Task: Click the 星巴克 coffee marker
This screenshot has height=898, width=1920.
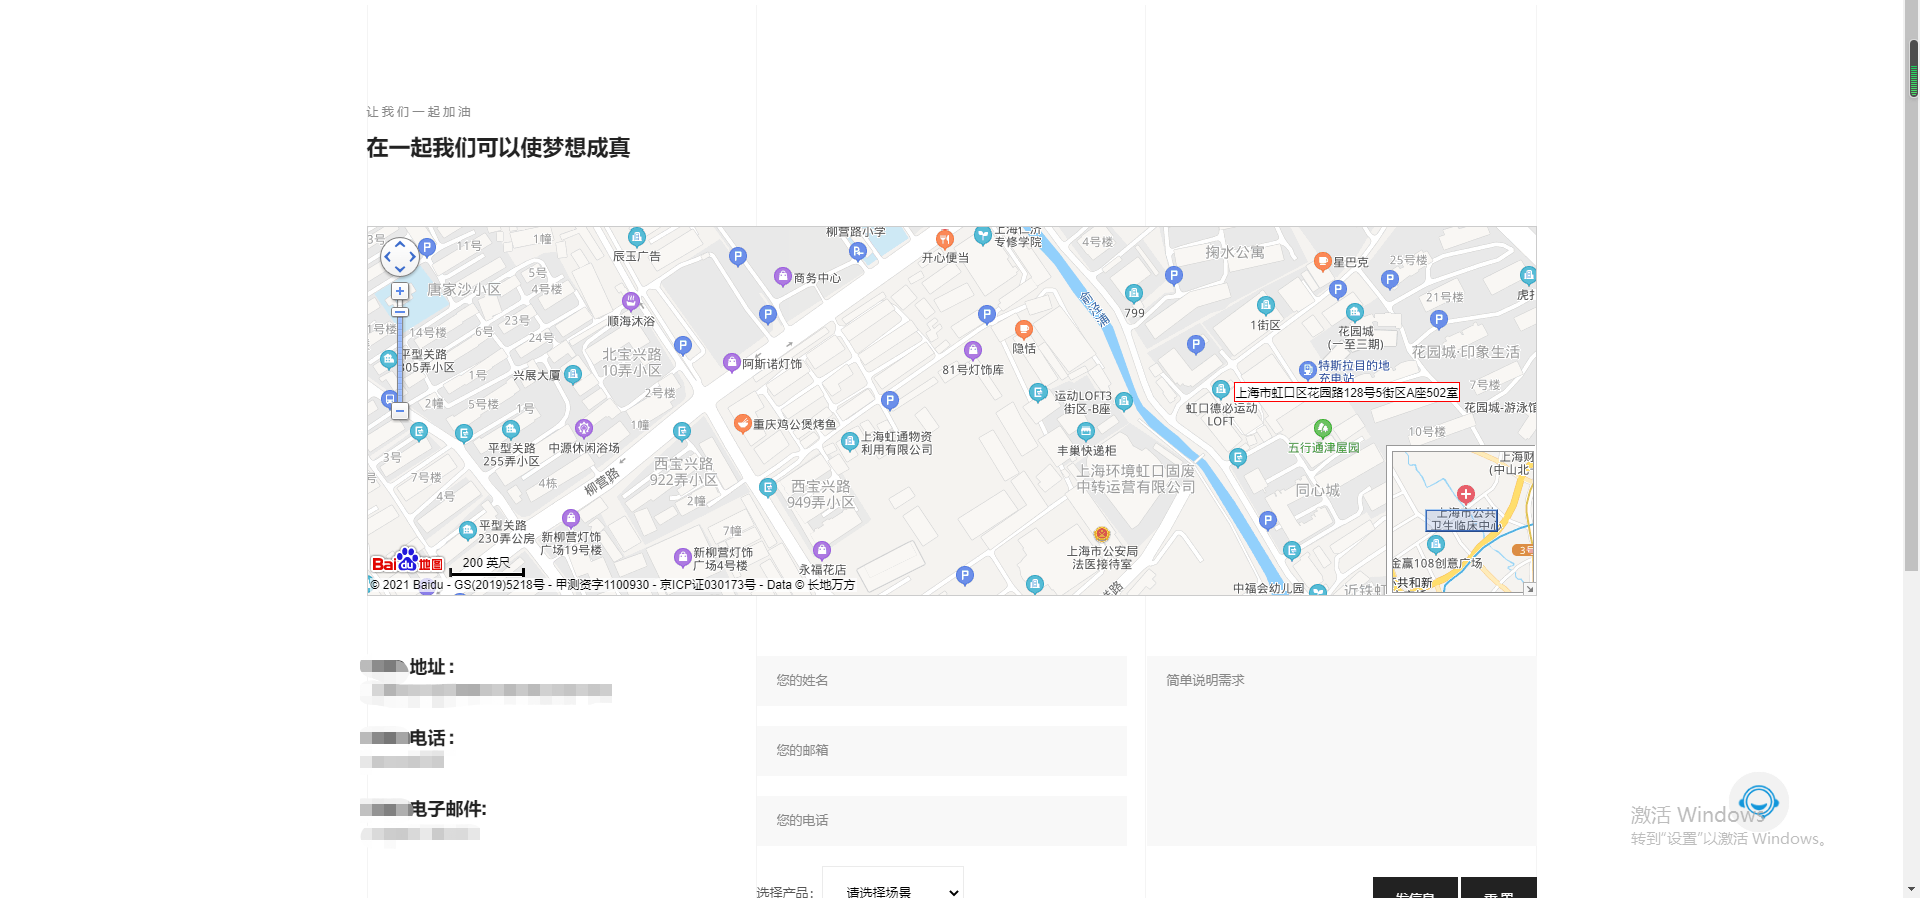Action: coord(1323,262)
